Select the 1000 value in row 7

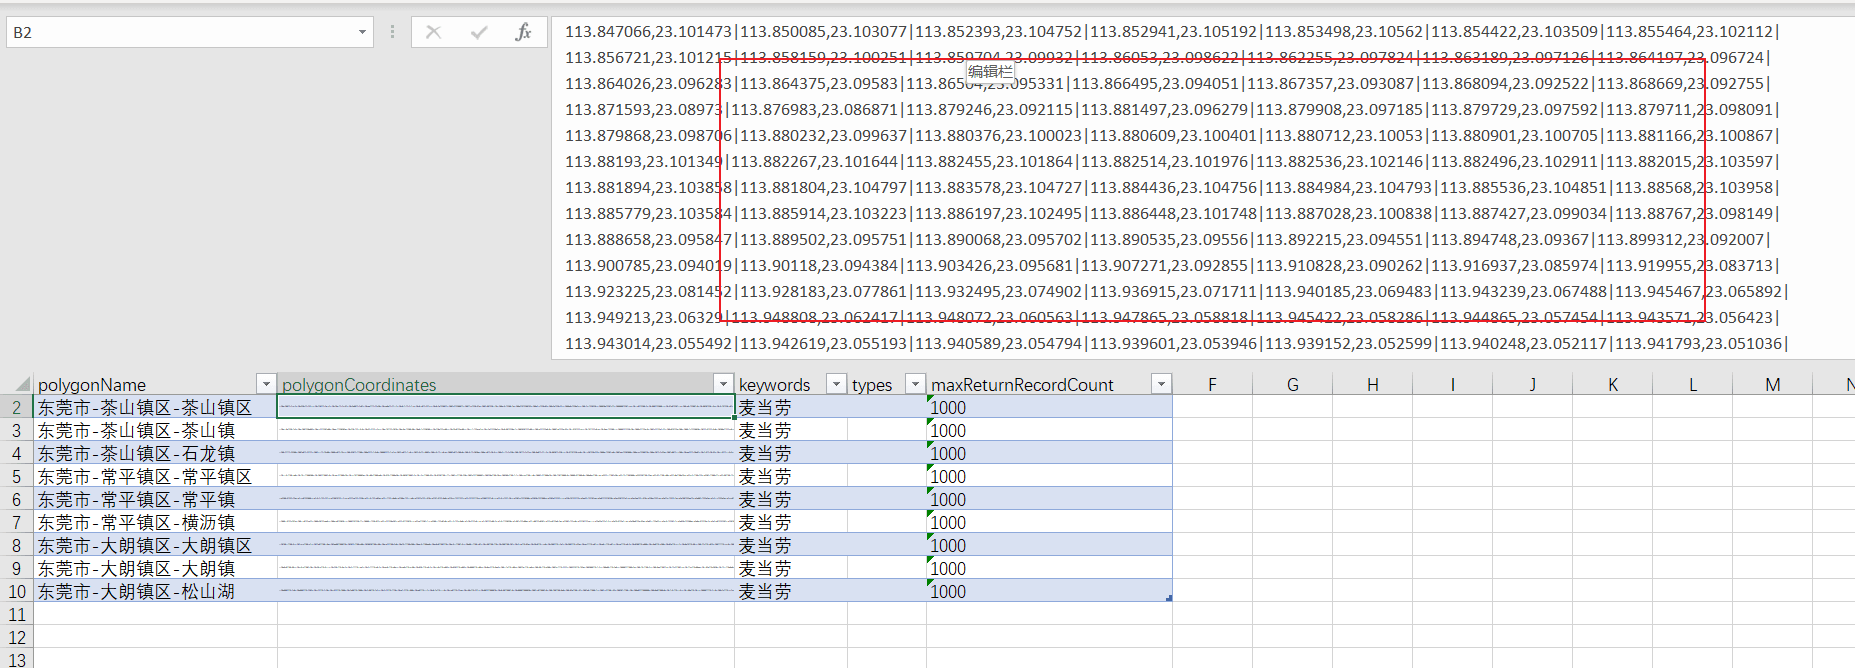(1049, 522)
